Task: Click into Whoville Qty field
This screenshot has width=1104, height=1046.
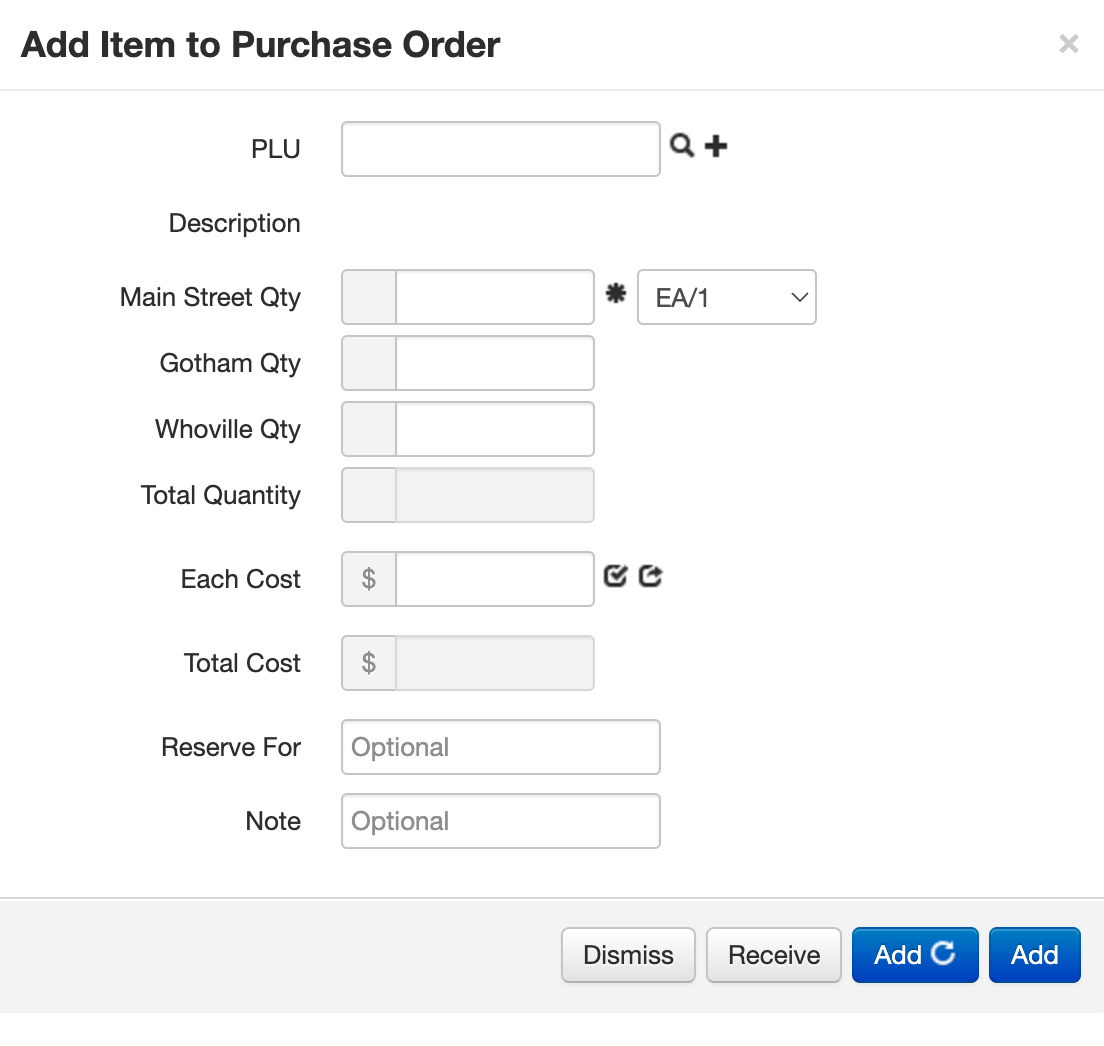Action: (x=494, y=429)
